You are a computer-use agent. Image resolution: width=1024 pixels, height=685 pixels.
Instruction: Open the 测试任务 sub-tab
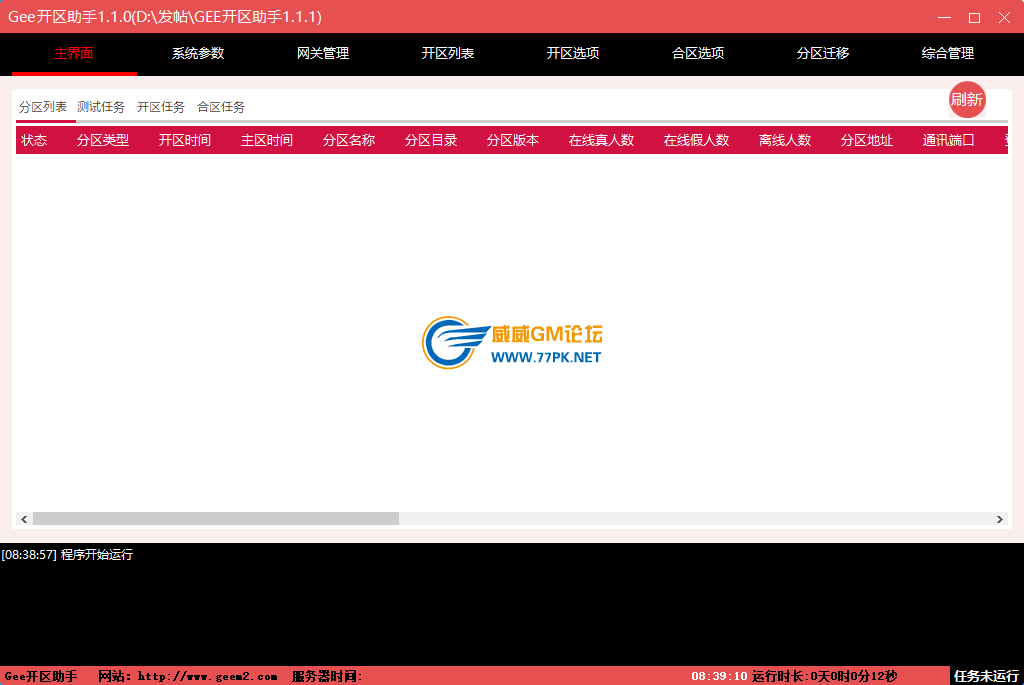101,107
